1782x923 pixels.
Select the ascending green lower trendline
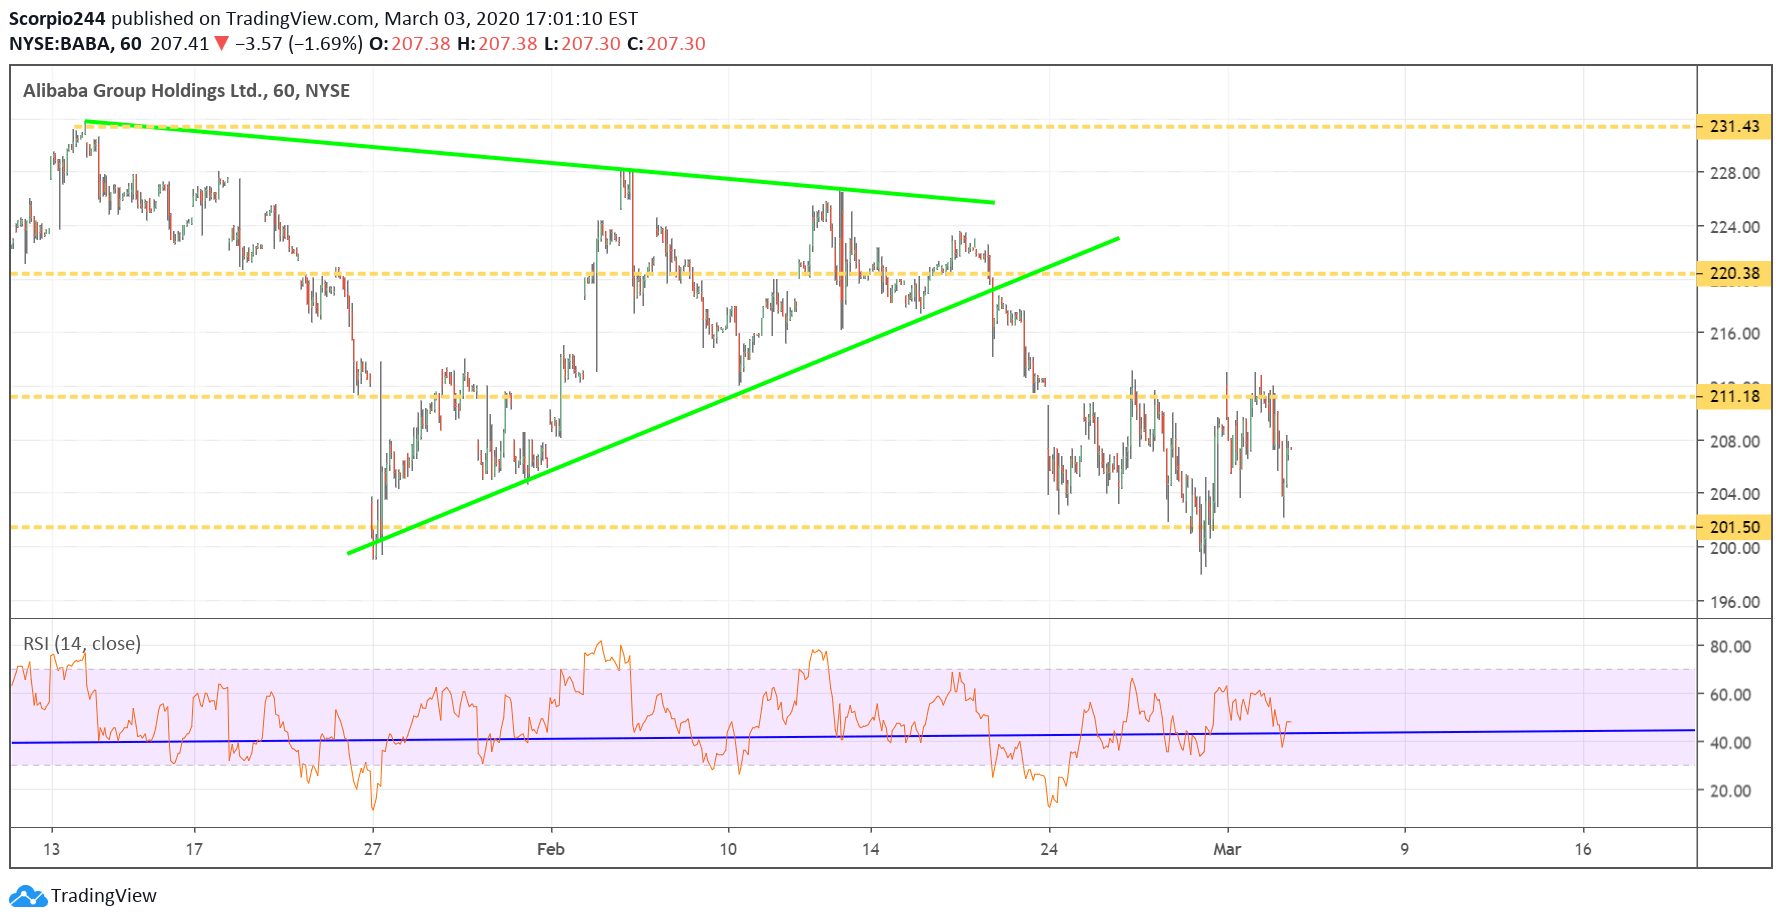[733, 396]
